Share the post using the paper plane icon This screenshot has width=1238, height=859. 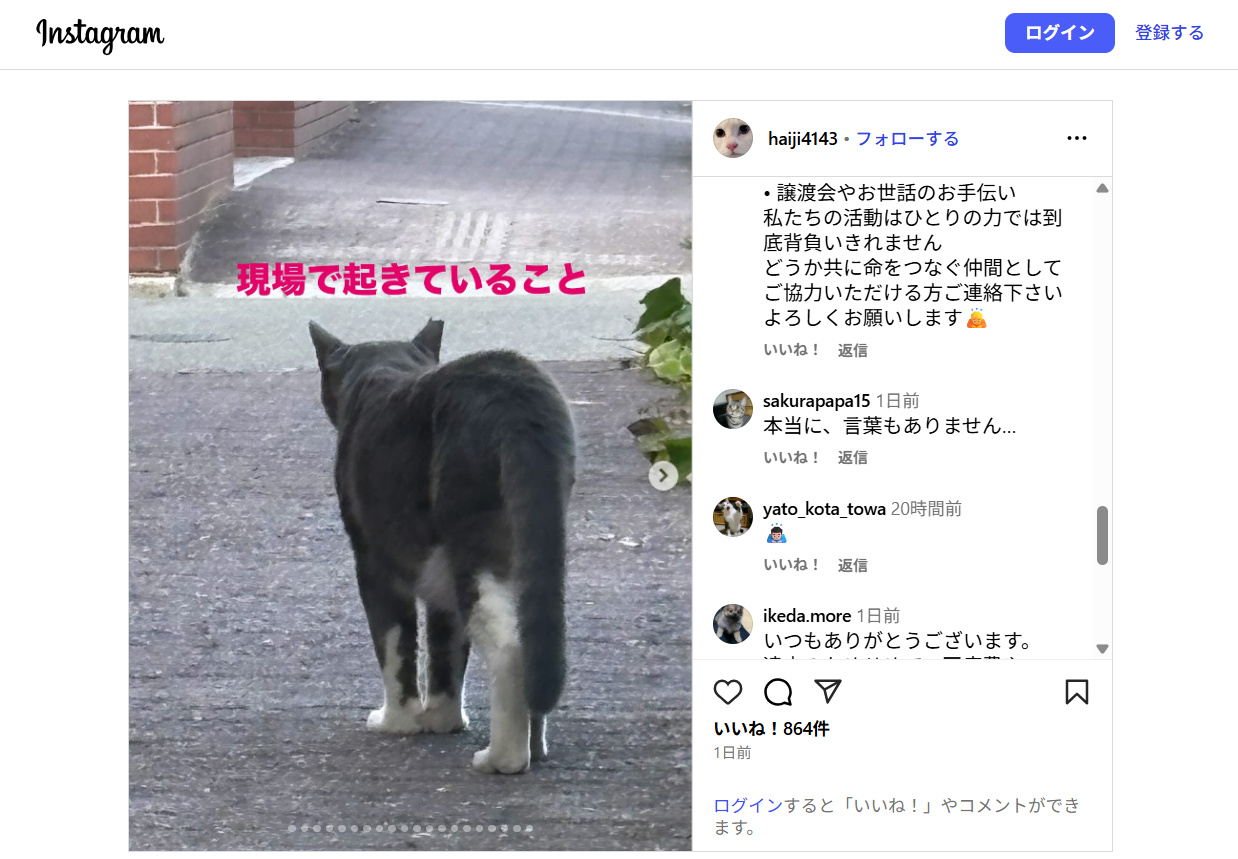click(x=827, y=691)
